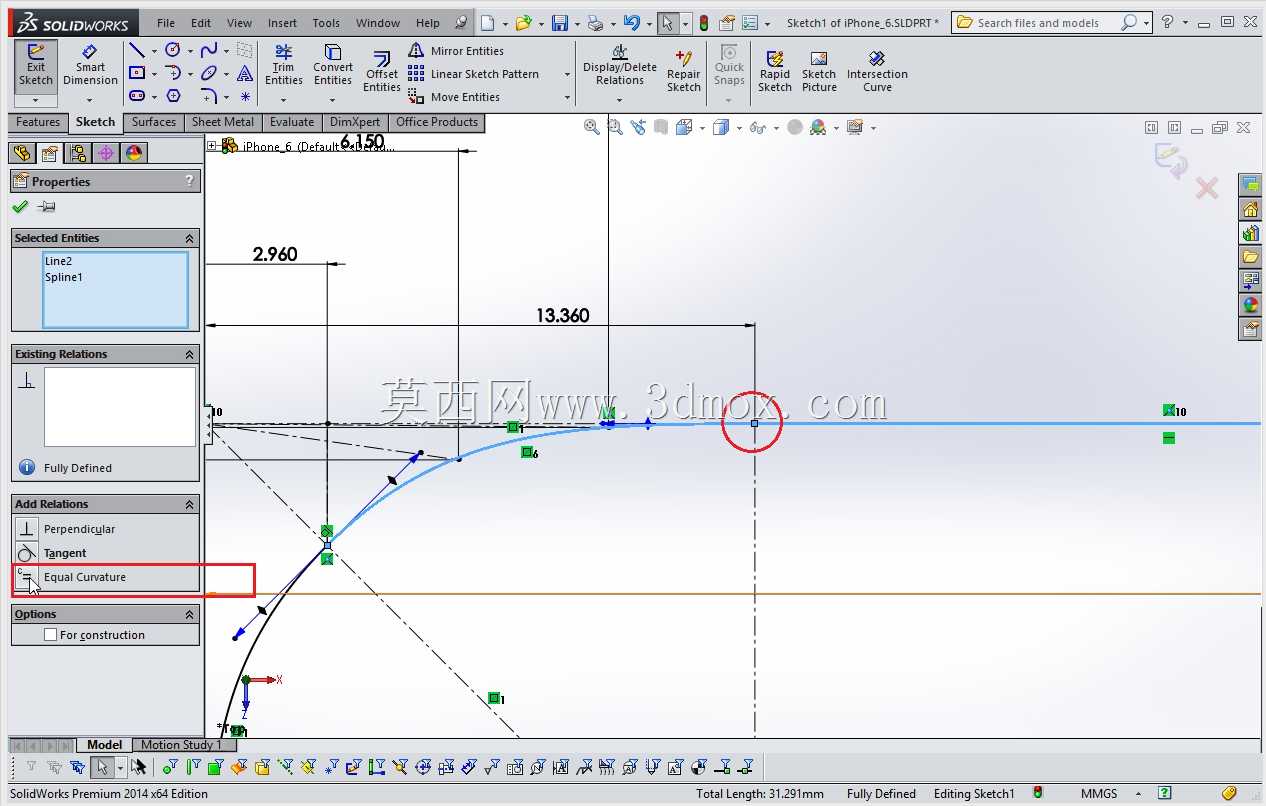Click Intersection Curve tool

tap(877, 71)
